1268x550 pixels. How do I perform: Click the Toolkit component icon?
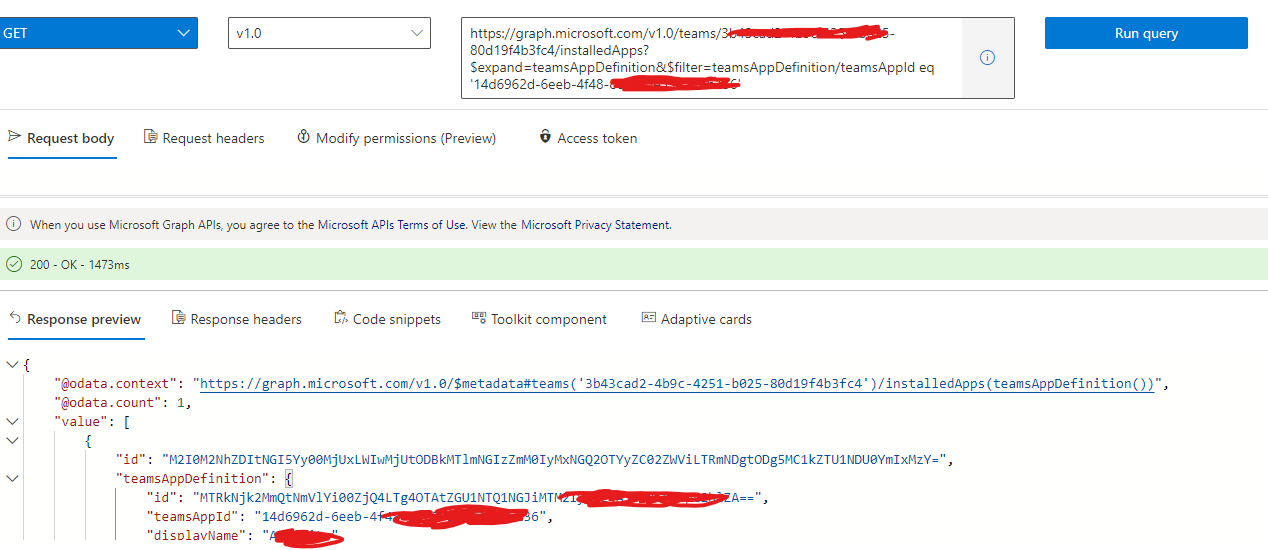coord(478,319)
